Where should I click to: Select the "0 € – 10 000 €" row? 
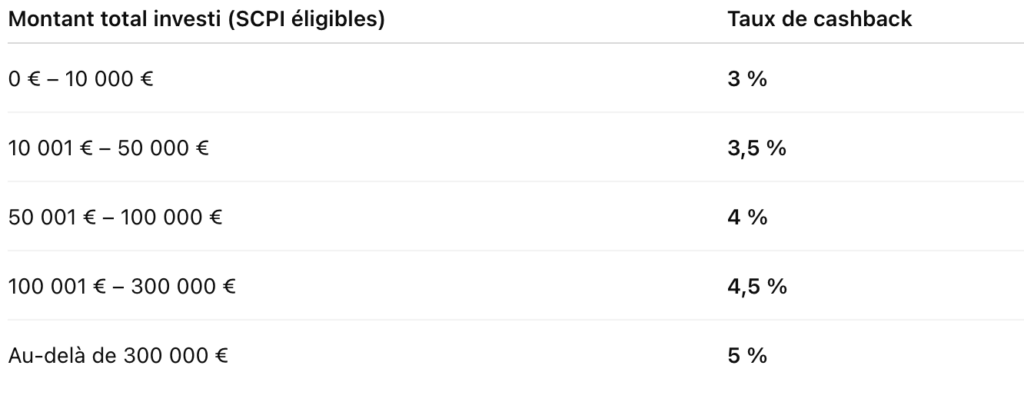pyautogui.click(x=80, y=79)
